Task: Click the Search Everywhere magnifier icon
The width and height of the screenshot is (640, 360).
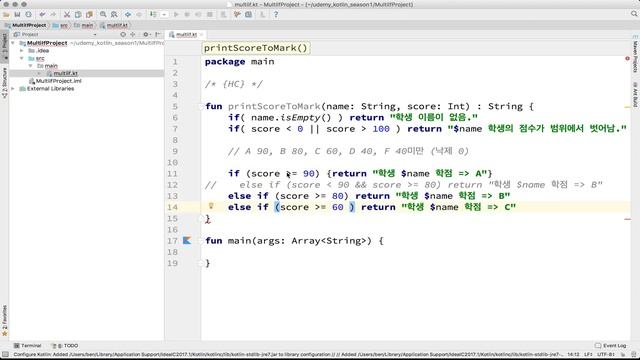Action: click(x=634, y=14)
